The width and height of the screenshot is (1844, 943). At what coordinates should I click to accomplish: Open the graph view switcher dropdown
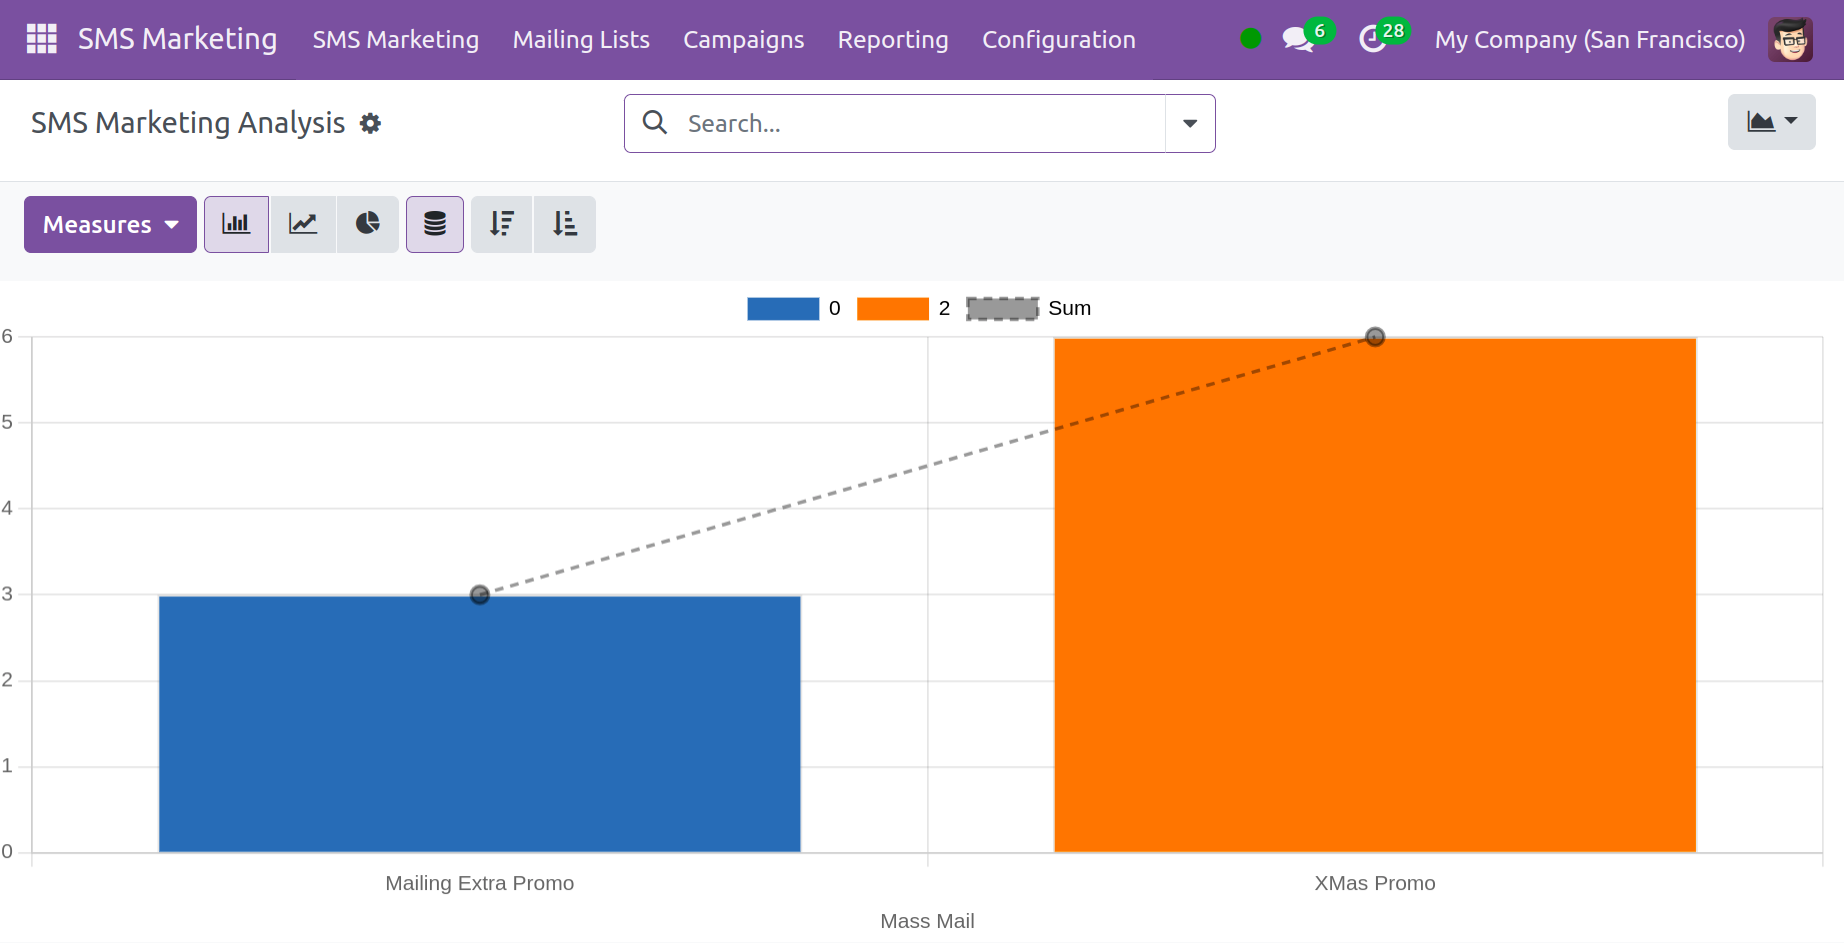point(1771,122)
